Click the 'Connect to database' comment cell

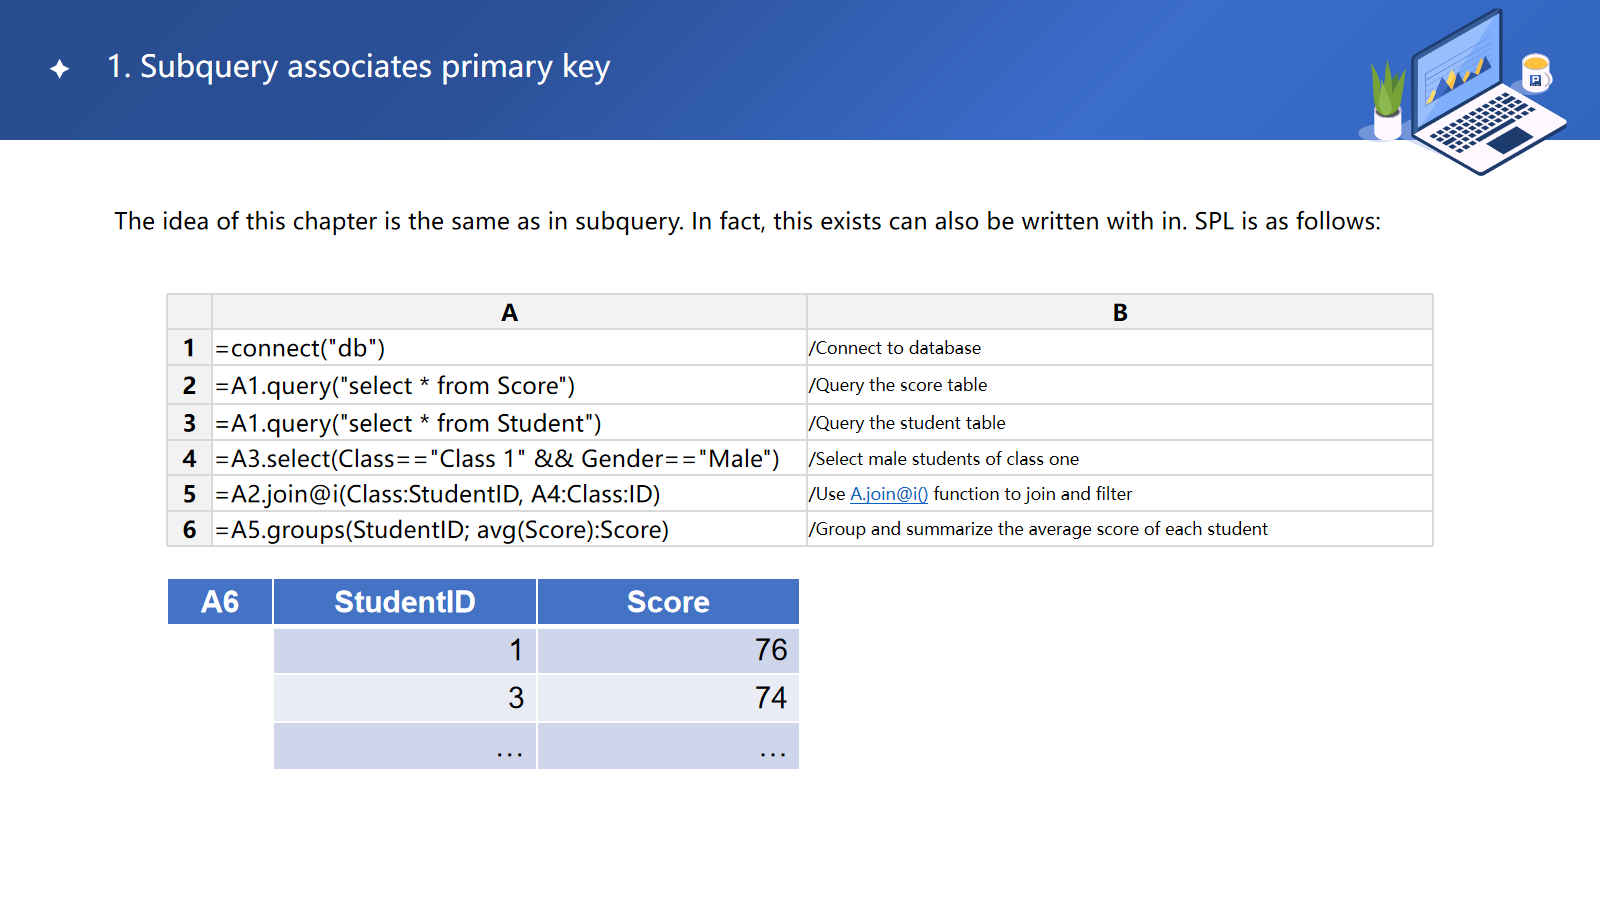pyautogui.click(x=1119, y=348)
